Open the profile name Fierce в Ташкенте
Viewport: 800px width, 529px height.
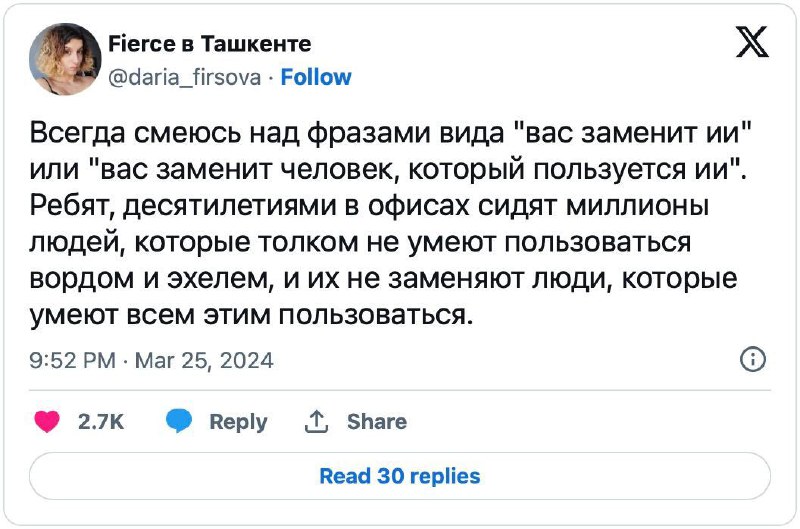tap(210, 44)
